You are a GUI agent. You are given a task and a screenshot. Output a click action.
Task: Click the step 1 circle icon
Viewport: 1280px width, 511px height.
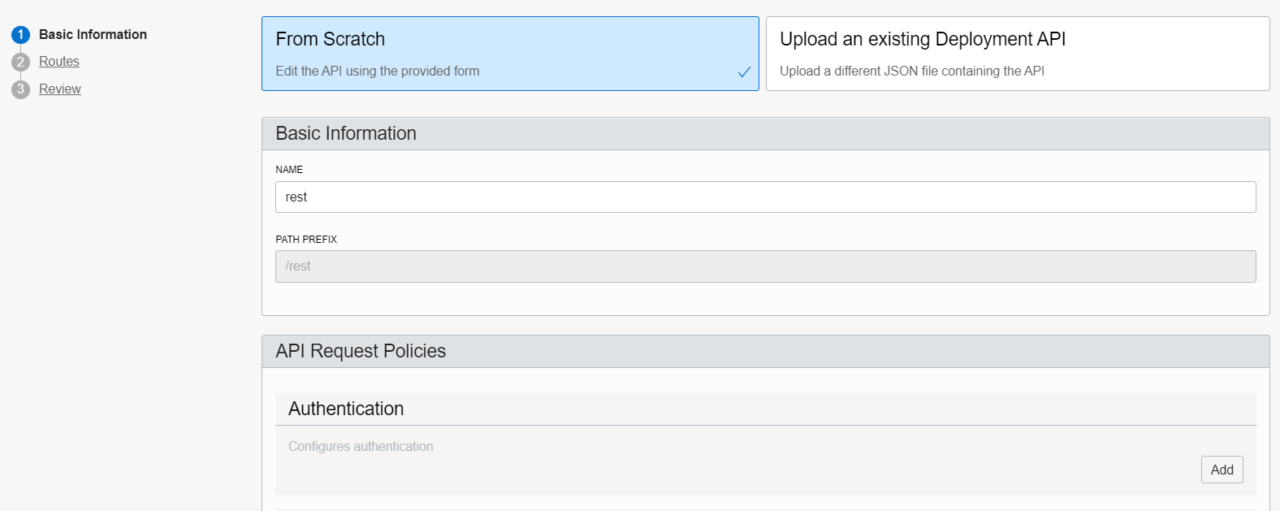(x=21, y=34)
